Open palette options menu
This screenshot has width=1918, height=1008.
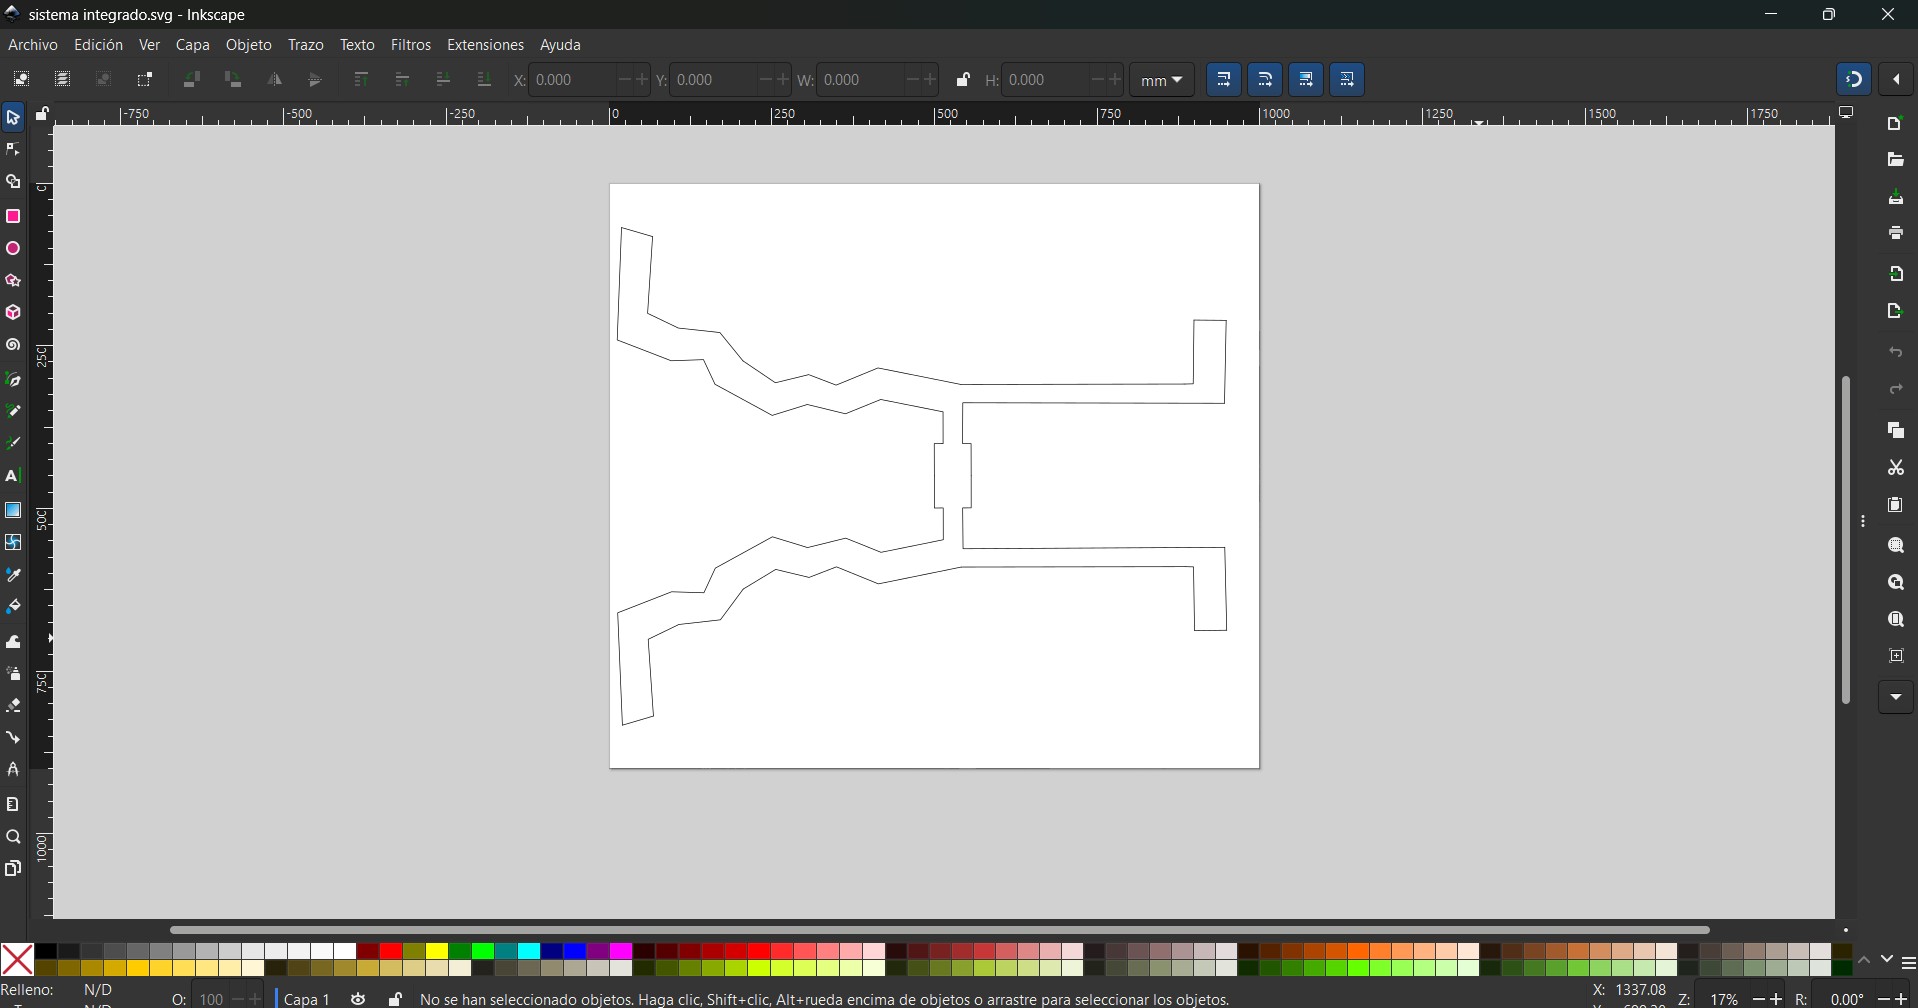[1908, 963]
